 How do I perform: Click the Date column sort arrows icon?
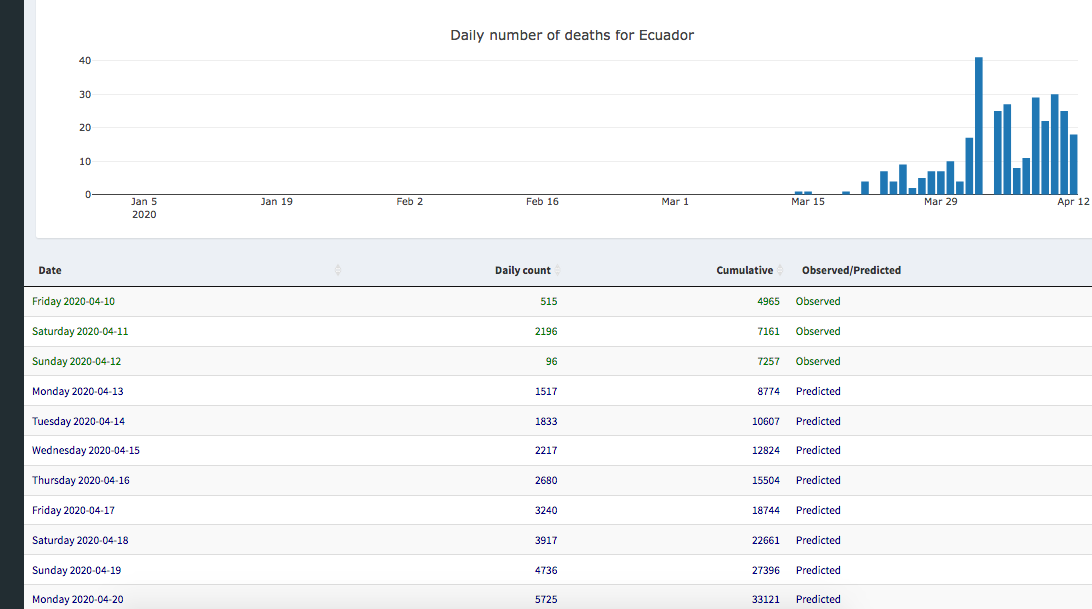point(338,270)
